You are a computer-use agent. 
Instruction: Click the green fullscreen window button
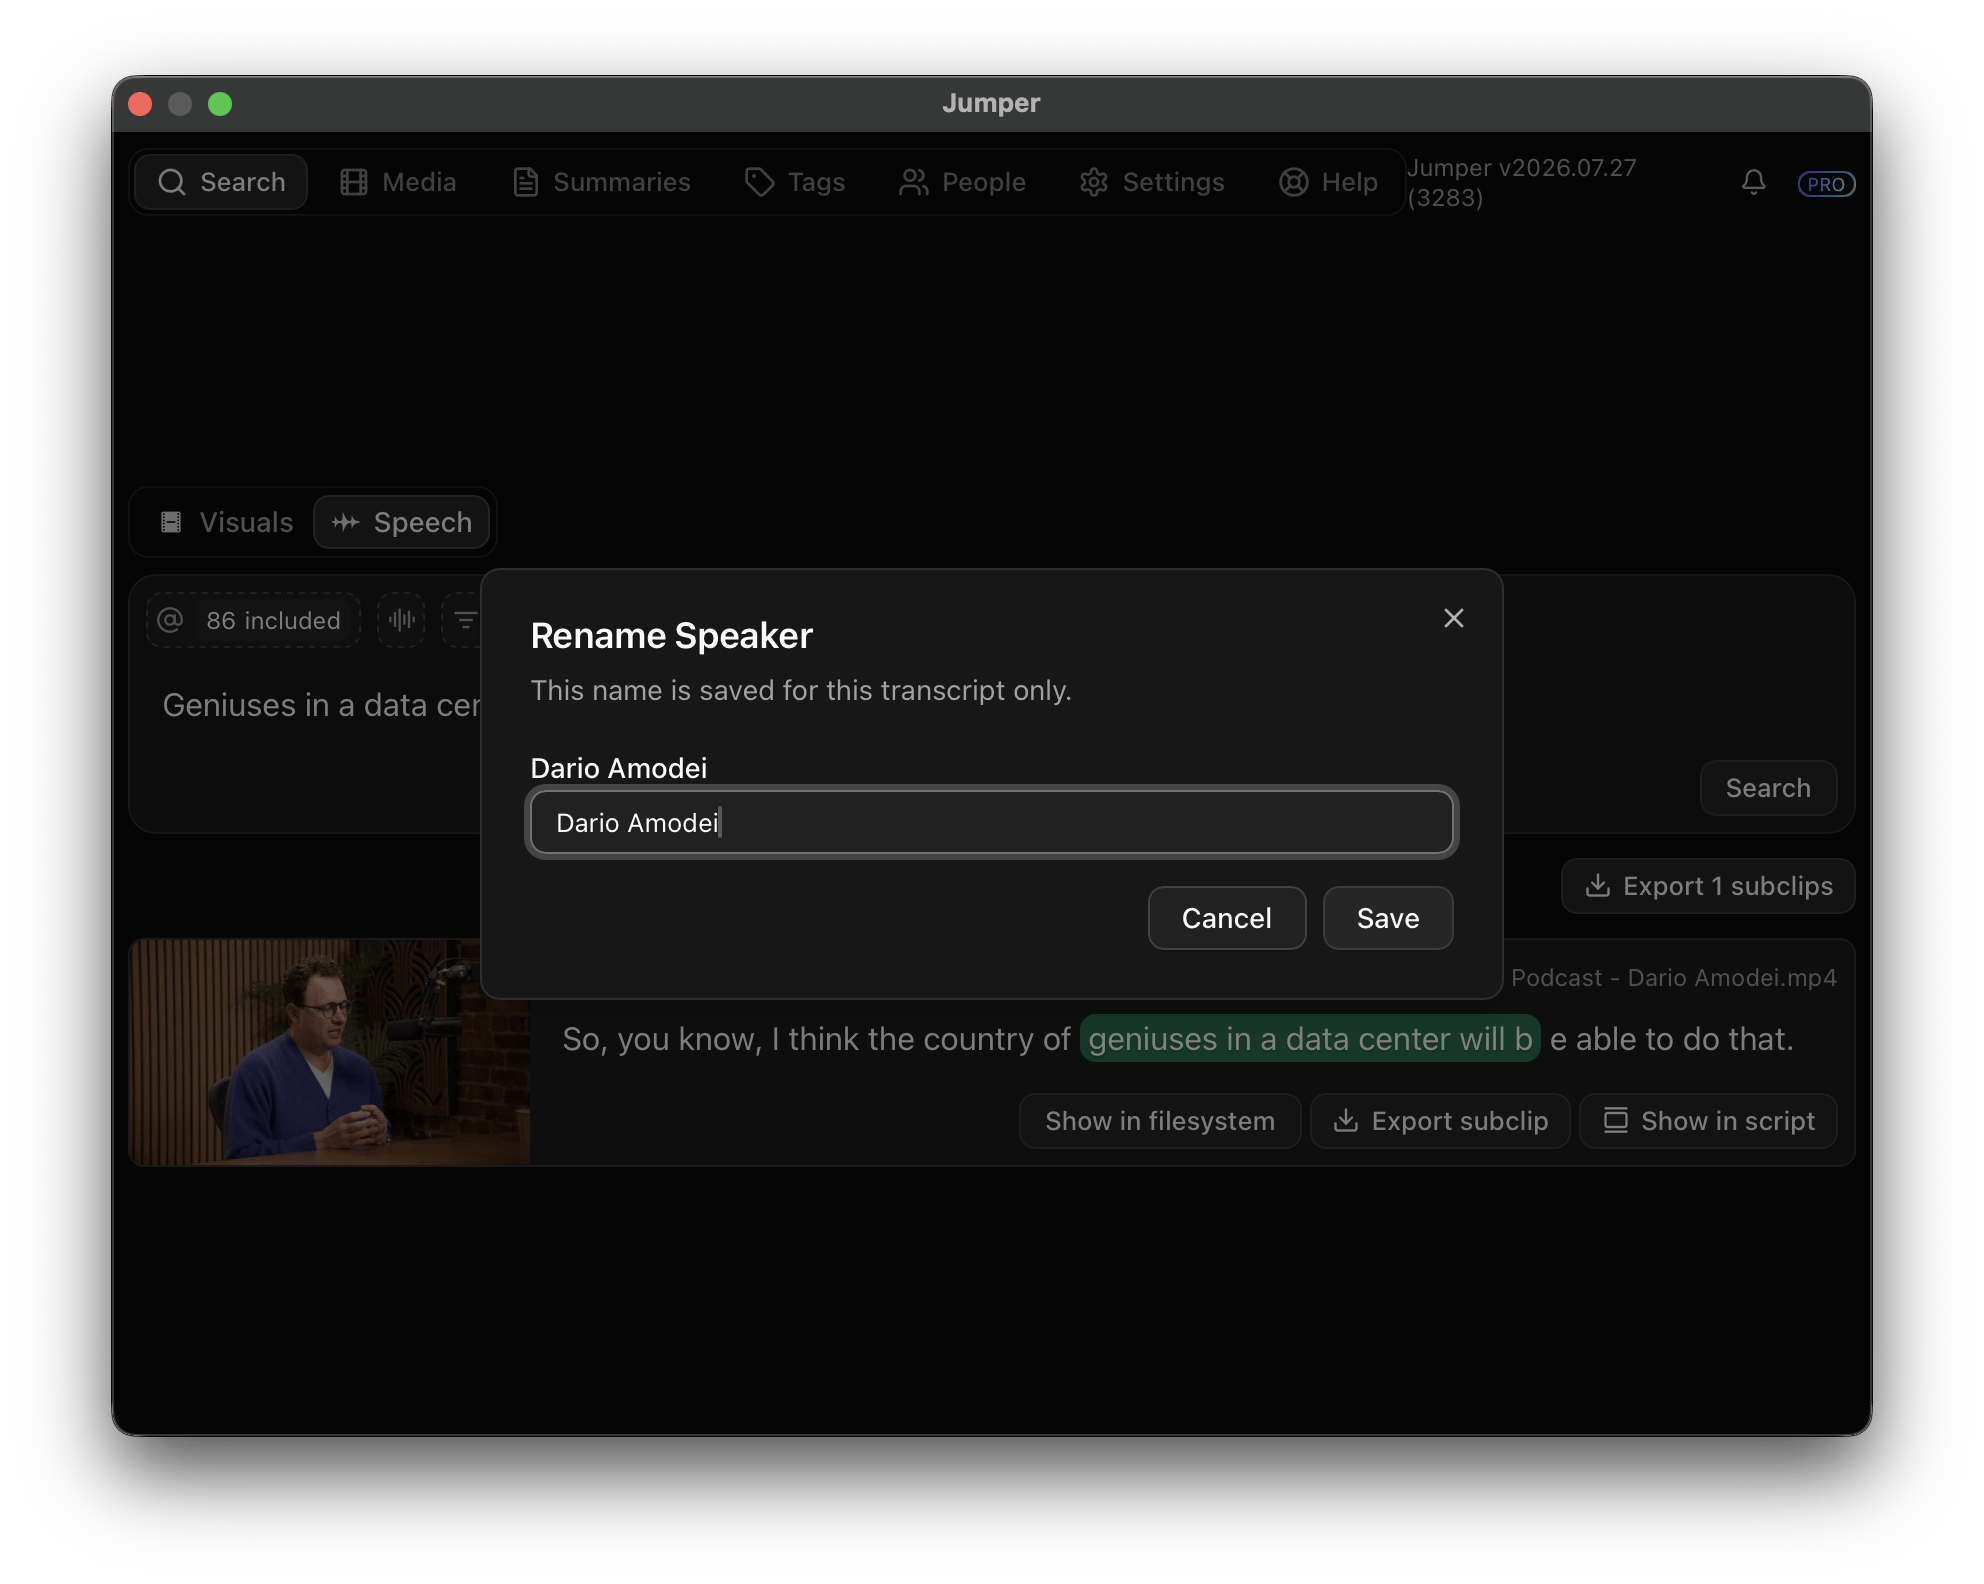(220, 104)
